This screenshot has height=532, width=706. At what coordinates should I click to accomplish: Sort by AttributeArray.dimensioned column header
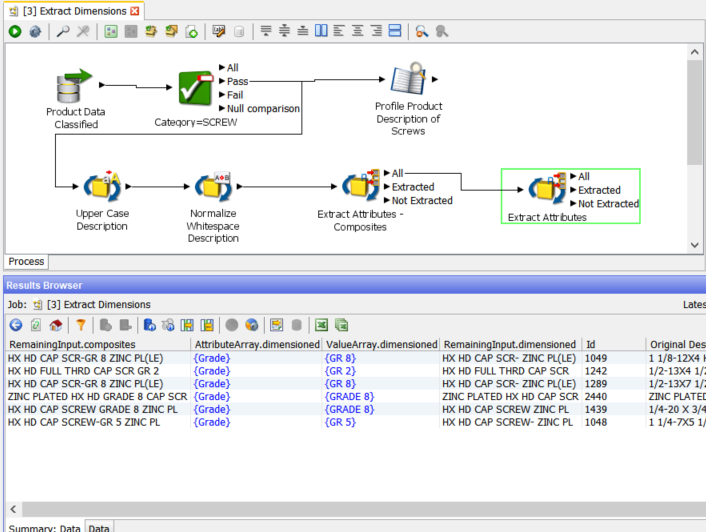(256, 344)
